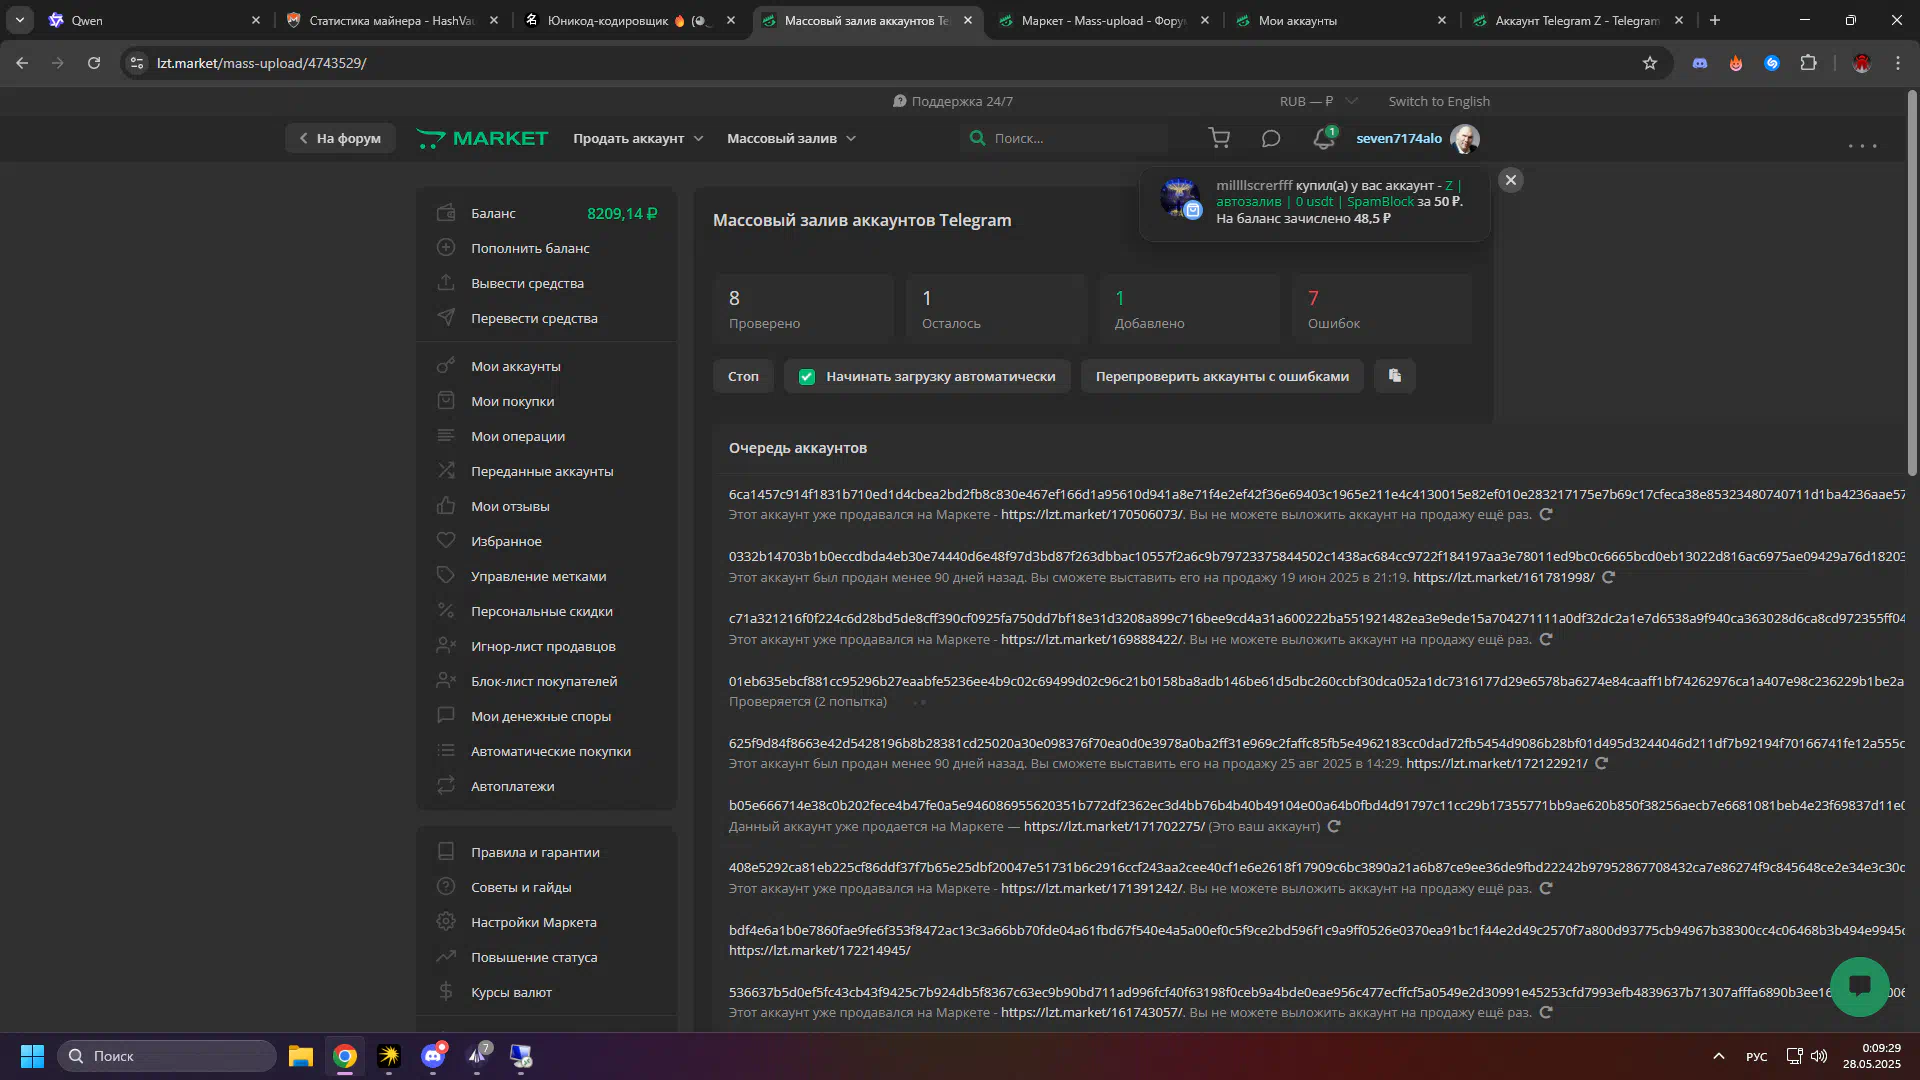Switch to the Qwen browser tab

pos(153,20)
